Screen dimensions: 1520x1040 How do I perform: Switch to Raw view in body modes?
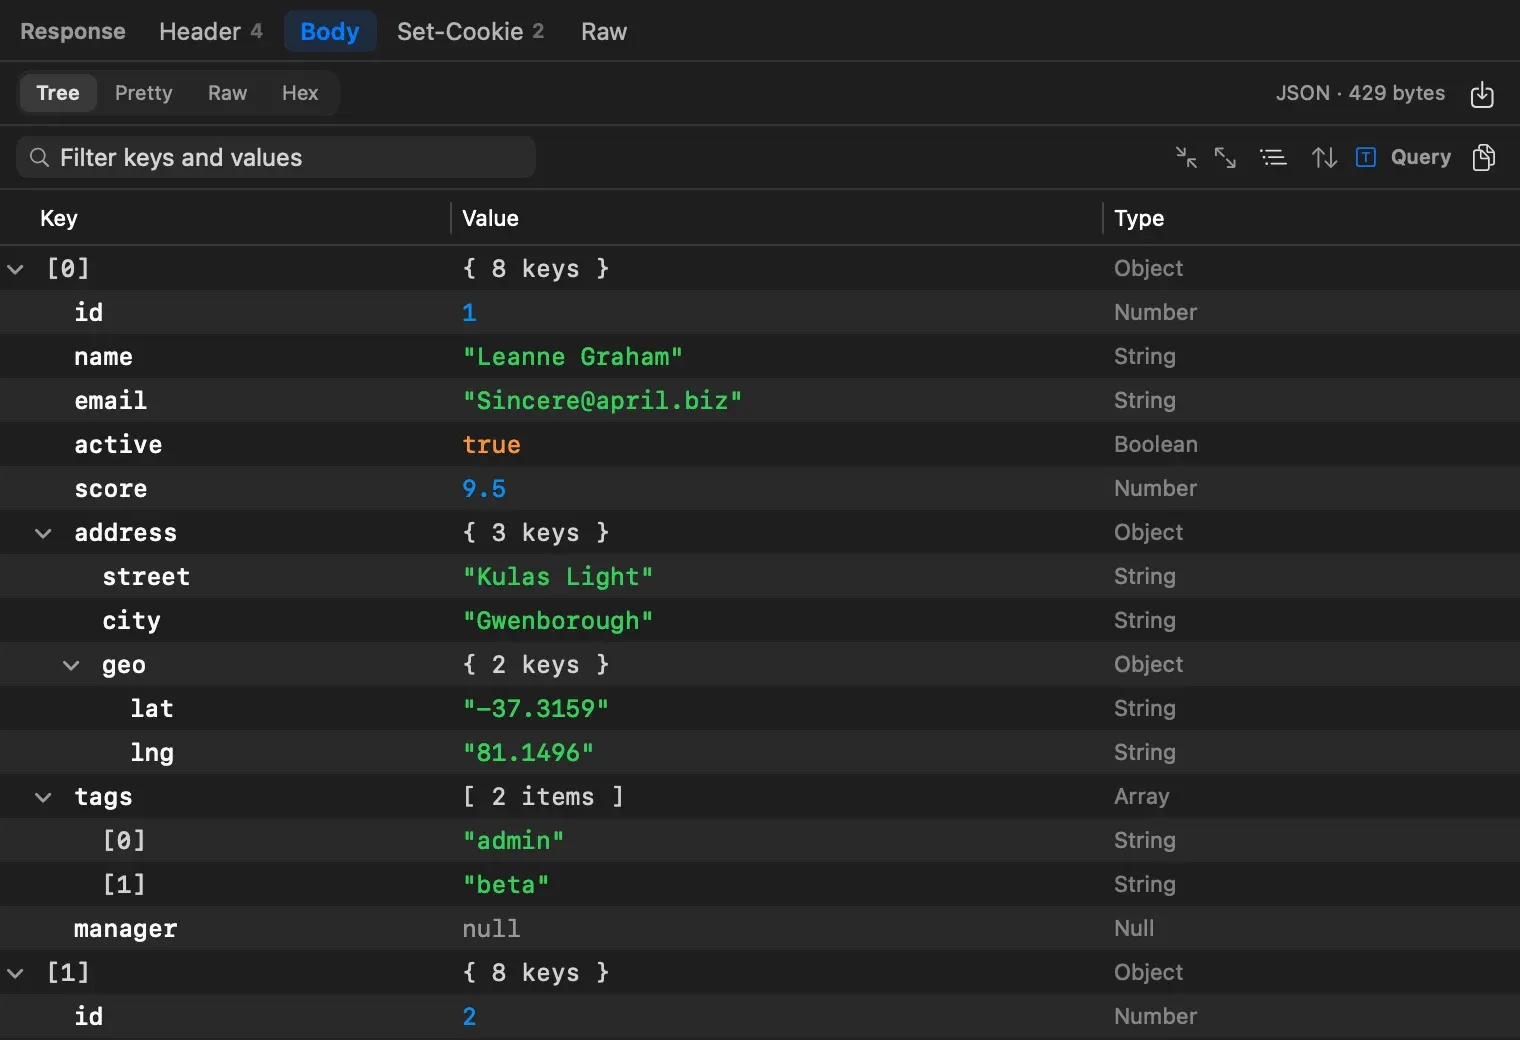coord(227,93)
